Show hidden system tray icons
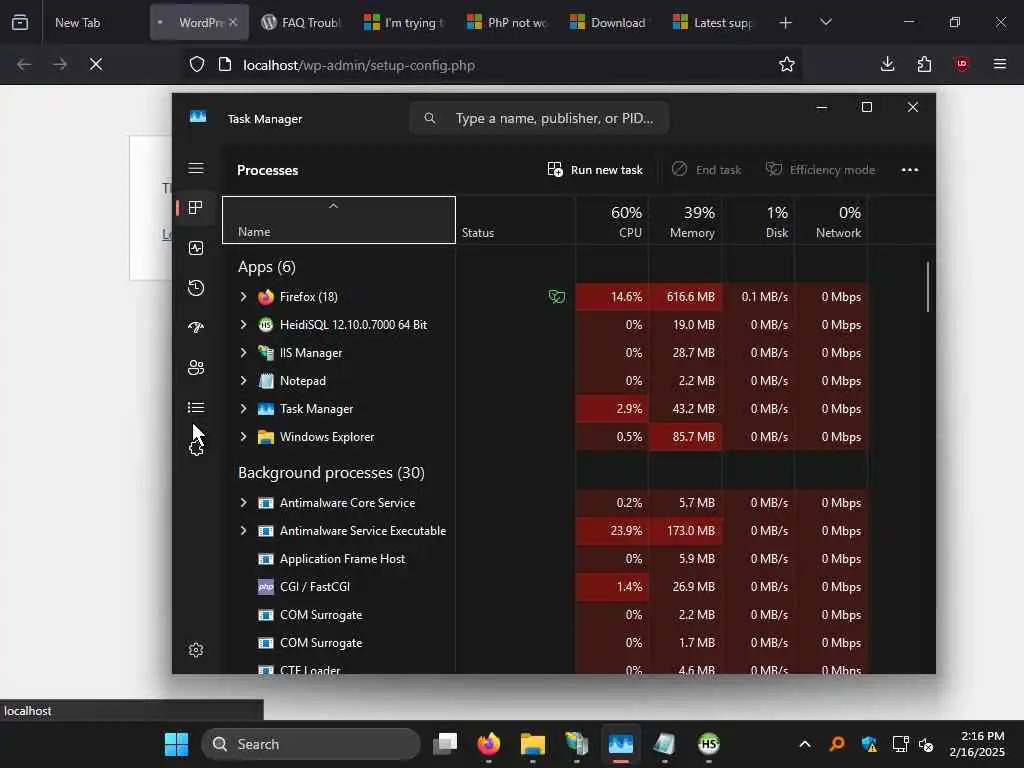The image size is (1024, 768). [805, 744]
